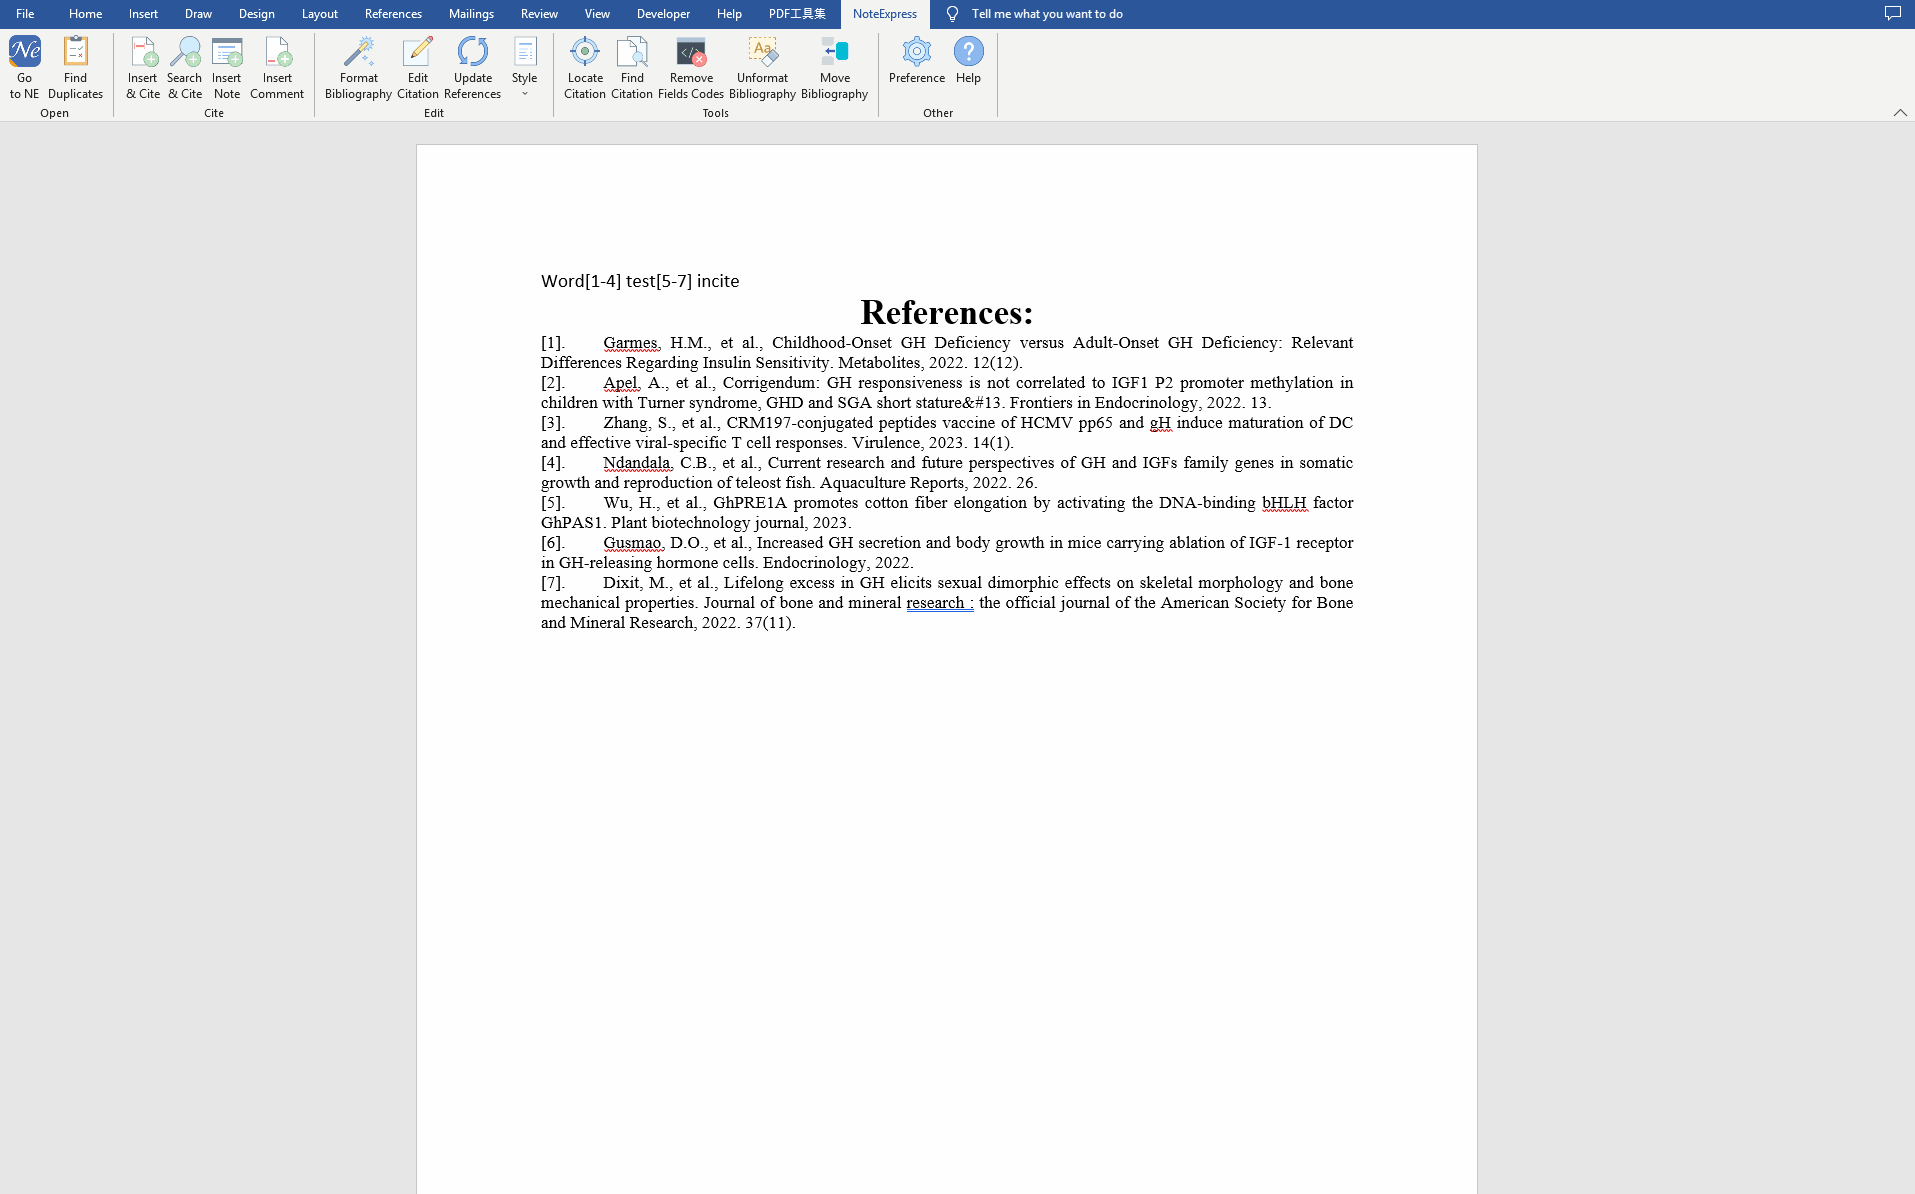Click underlined 'research :' in reference 7

pos(940,602)
